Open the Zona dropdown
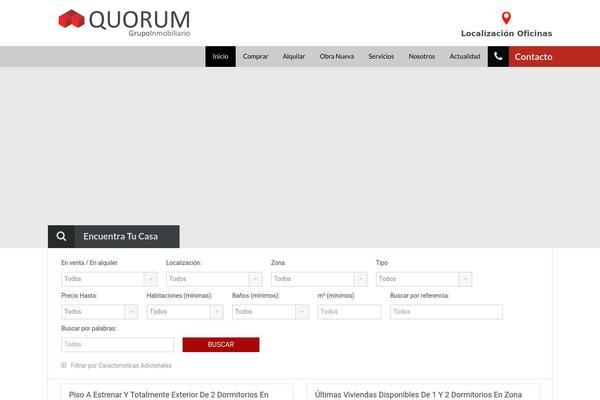The image size is (600, 400). click(x=319, y=279)
